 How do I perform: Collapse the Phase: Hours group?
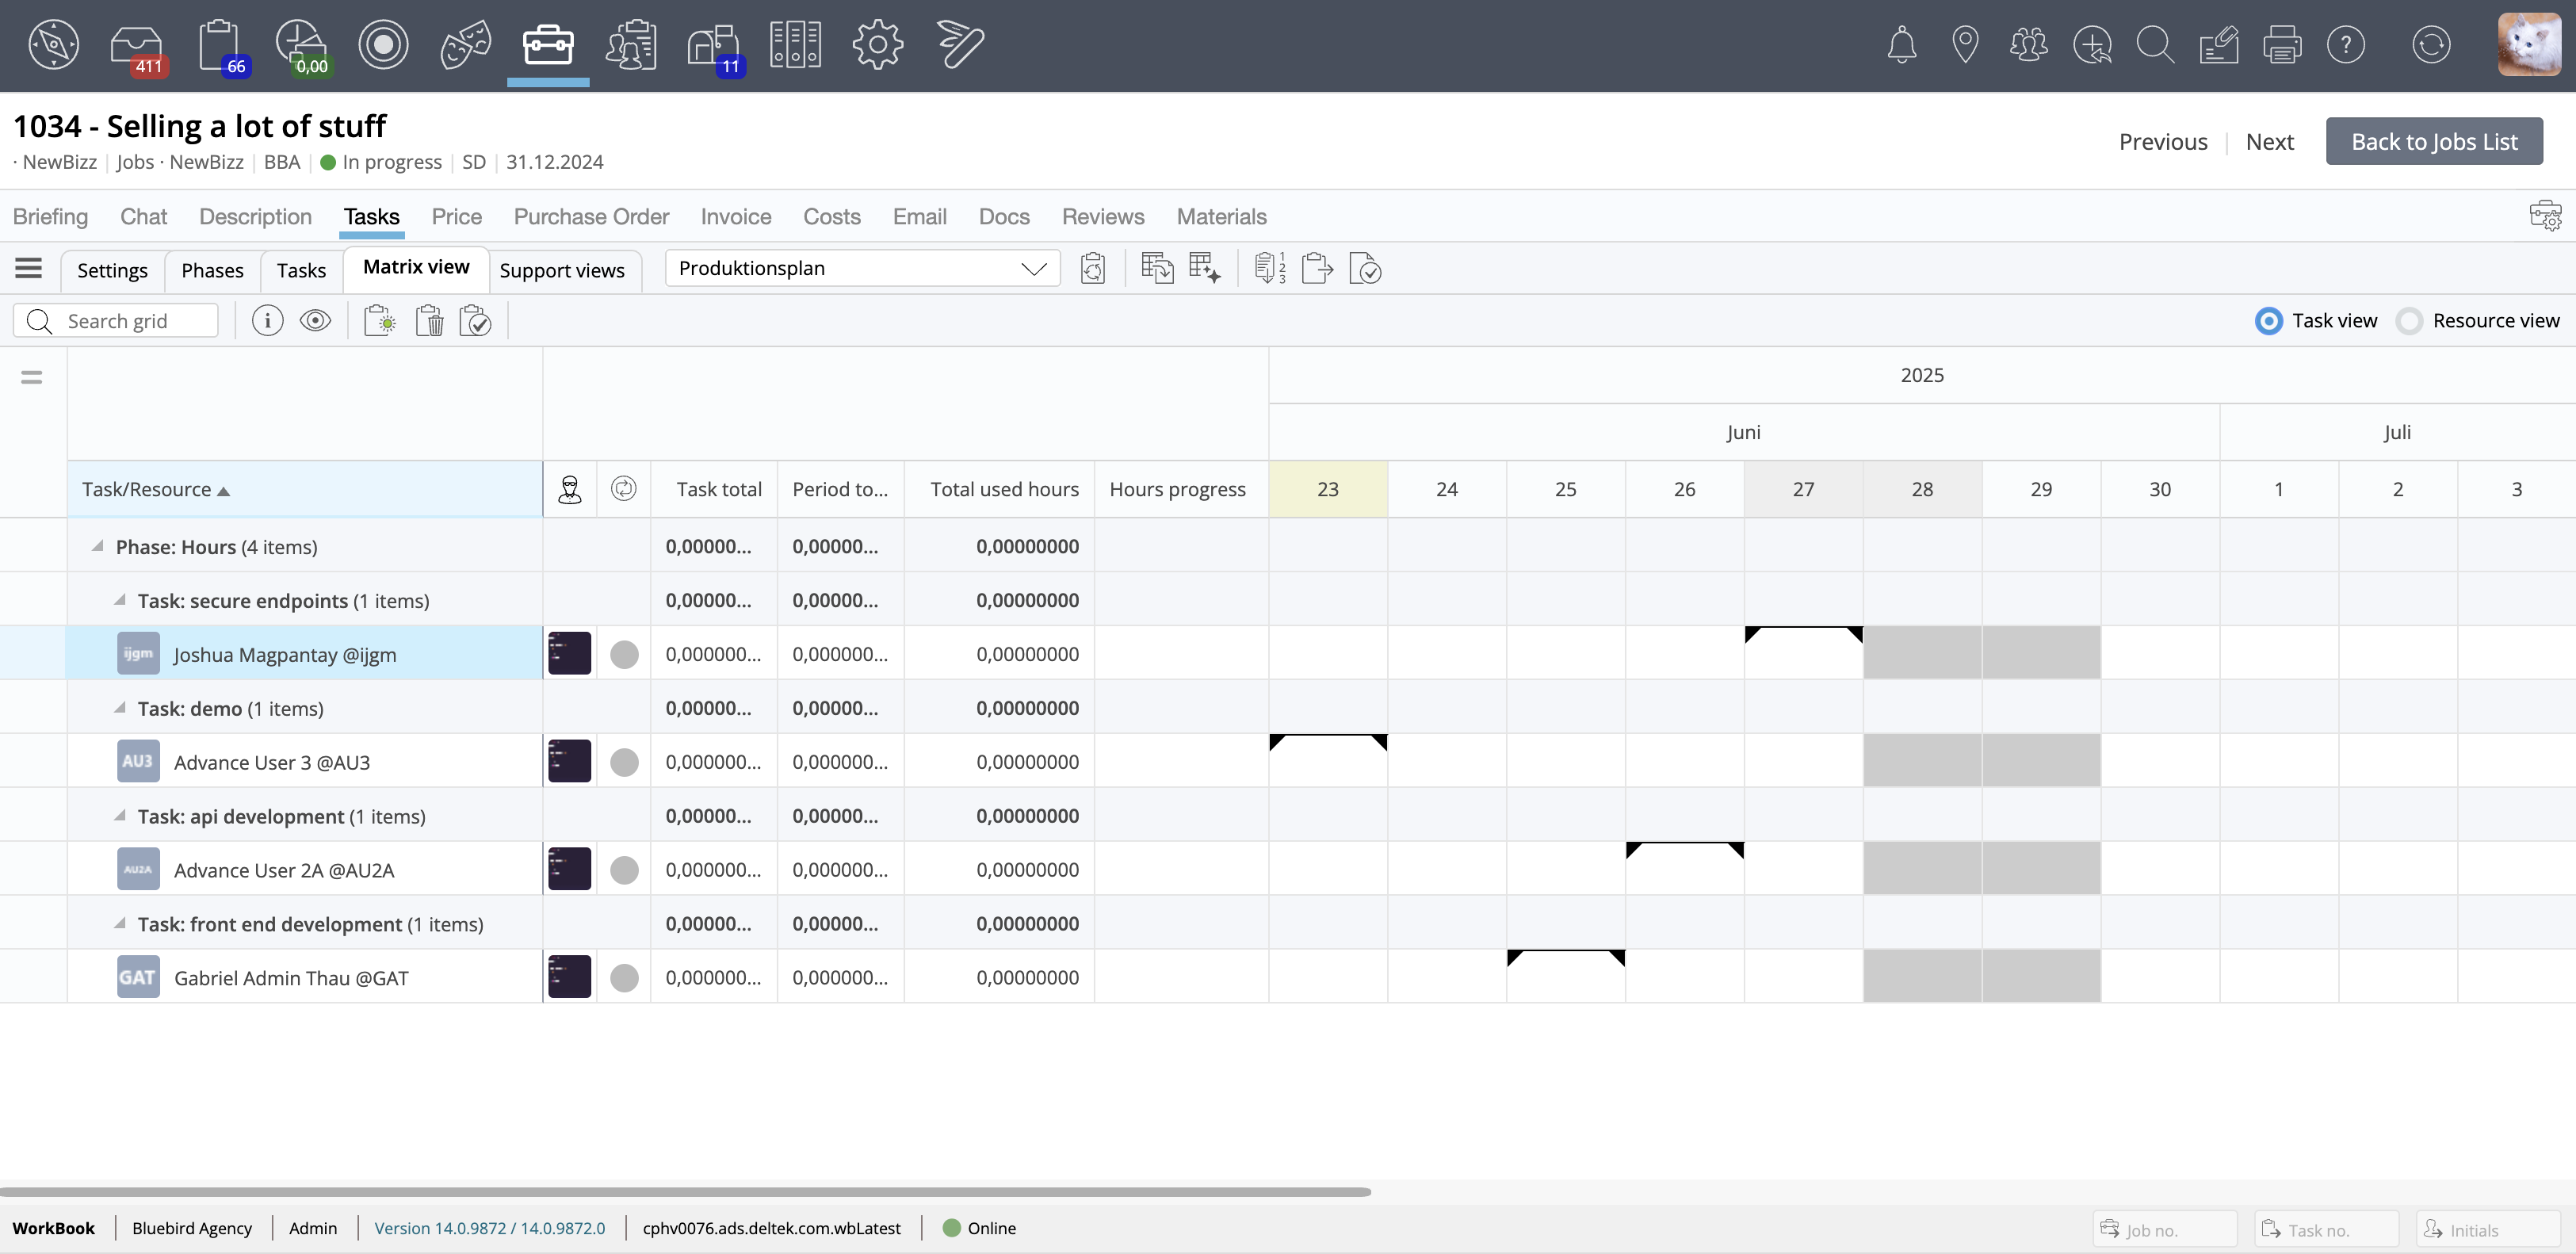[98, 546]
